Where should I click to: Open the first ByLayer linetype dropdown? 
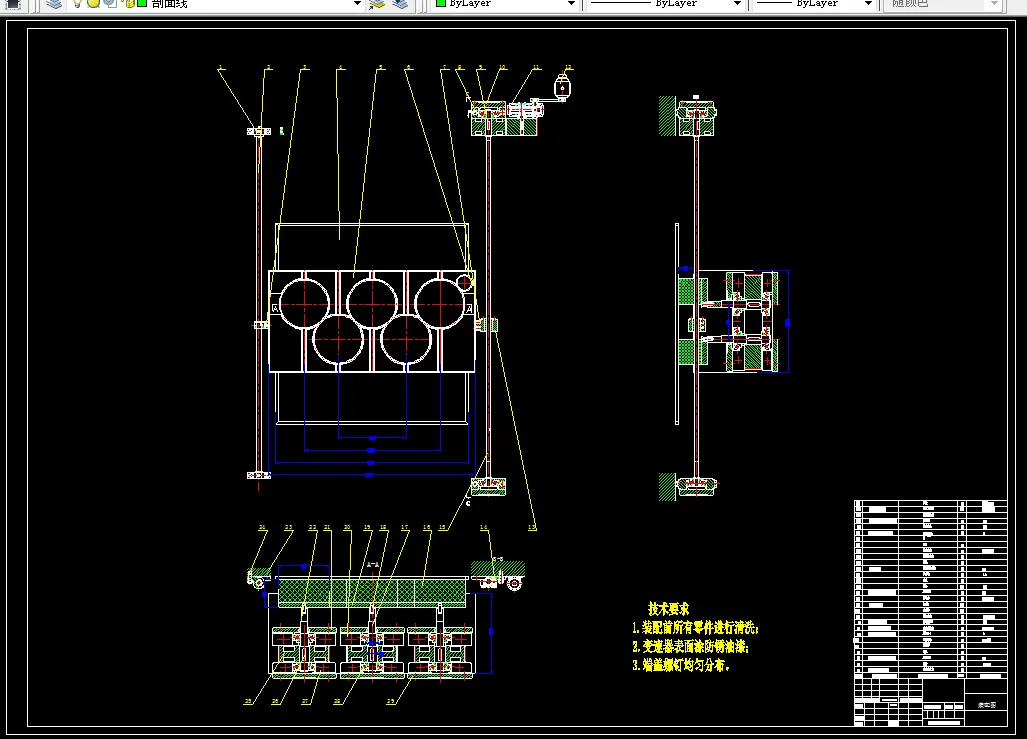pos(737,4)
